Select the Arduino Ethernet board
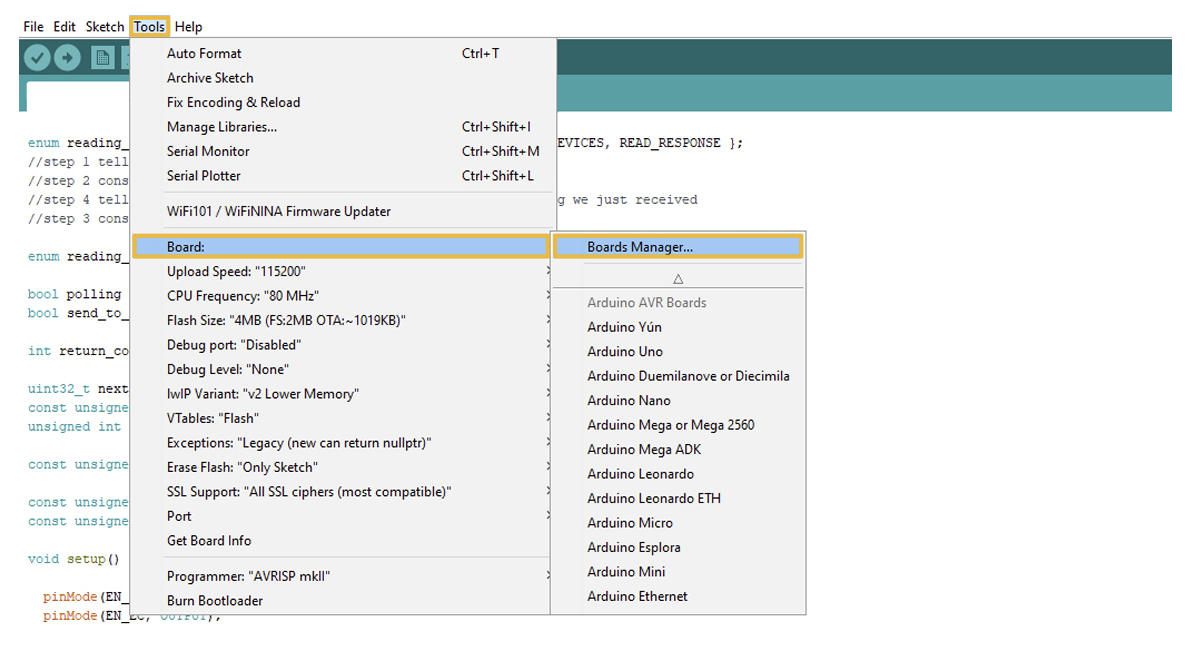Viewport: 1186px width, 652px height. 678,596
